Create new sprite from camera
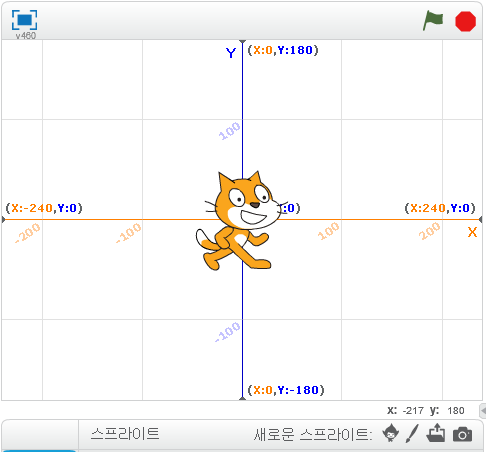Viewport: 486px width, 452px height. click(x=462, y=434)
